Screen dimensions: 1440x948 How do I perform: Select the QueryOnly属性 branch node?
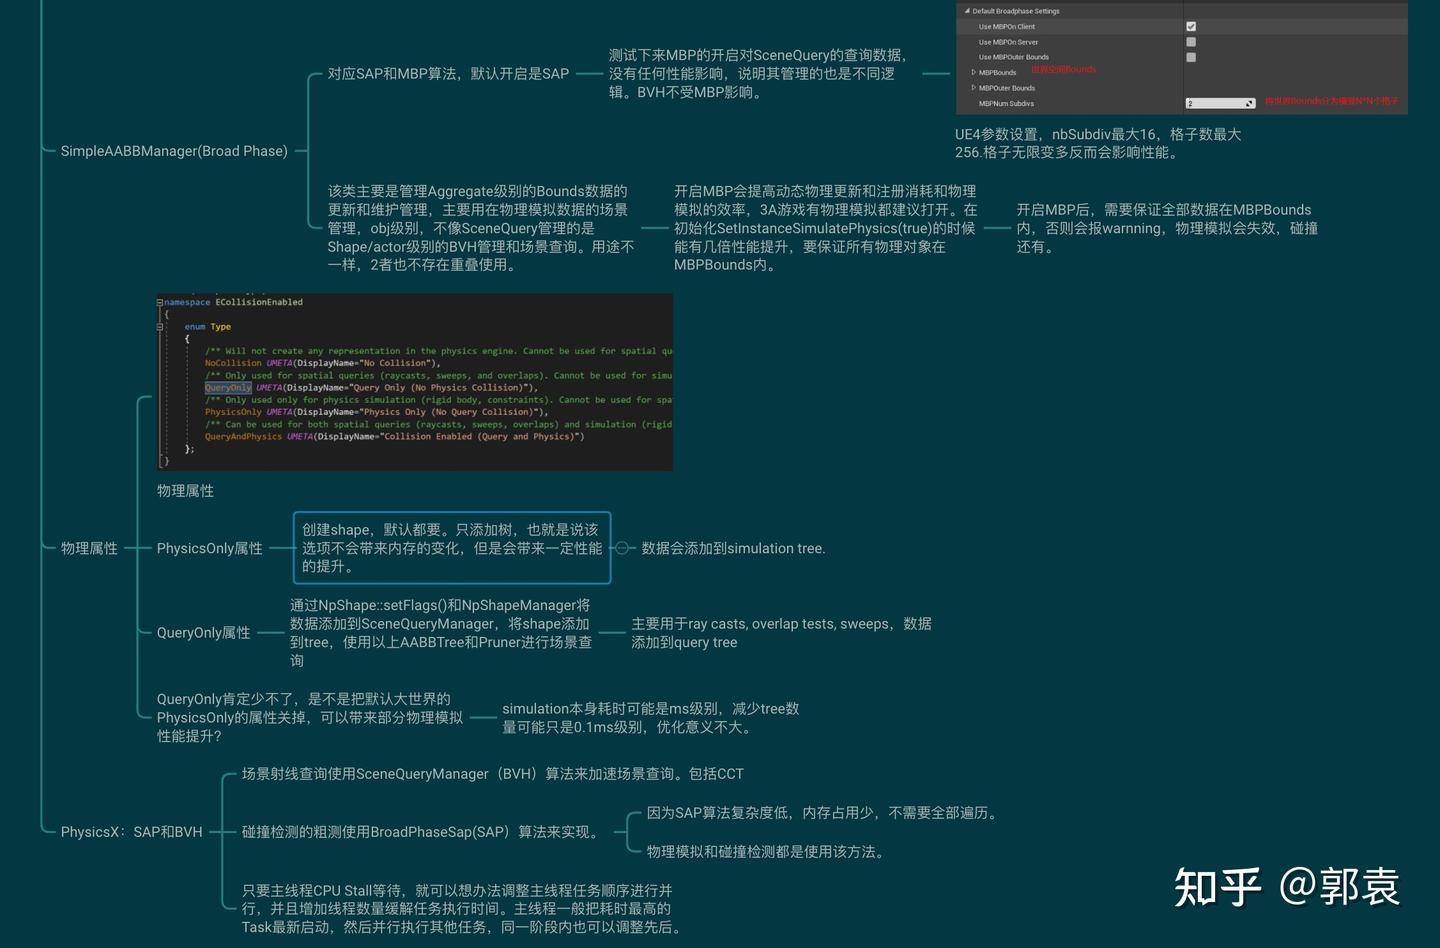coord(203,632)
